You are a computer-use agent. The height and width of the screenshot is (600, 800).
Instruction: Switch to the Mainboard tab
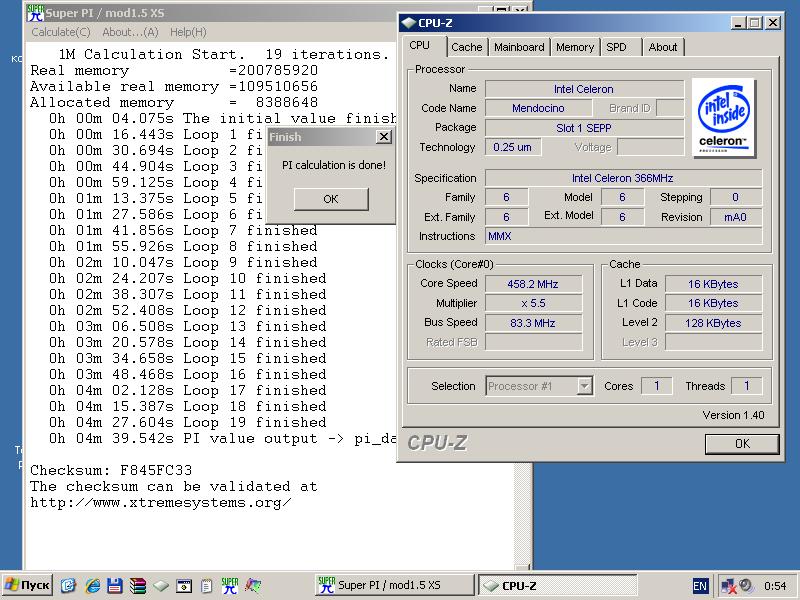coord(519,47)
